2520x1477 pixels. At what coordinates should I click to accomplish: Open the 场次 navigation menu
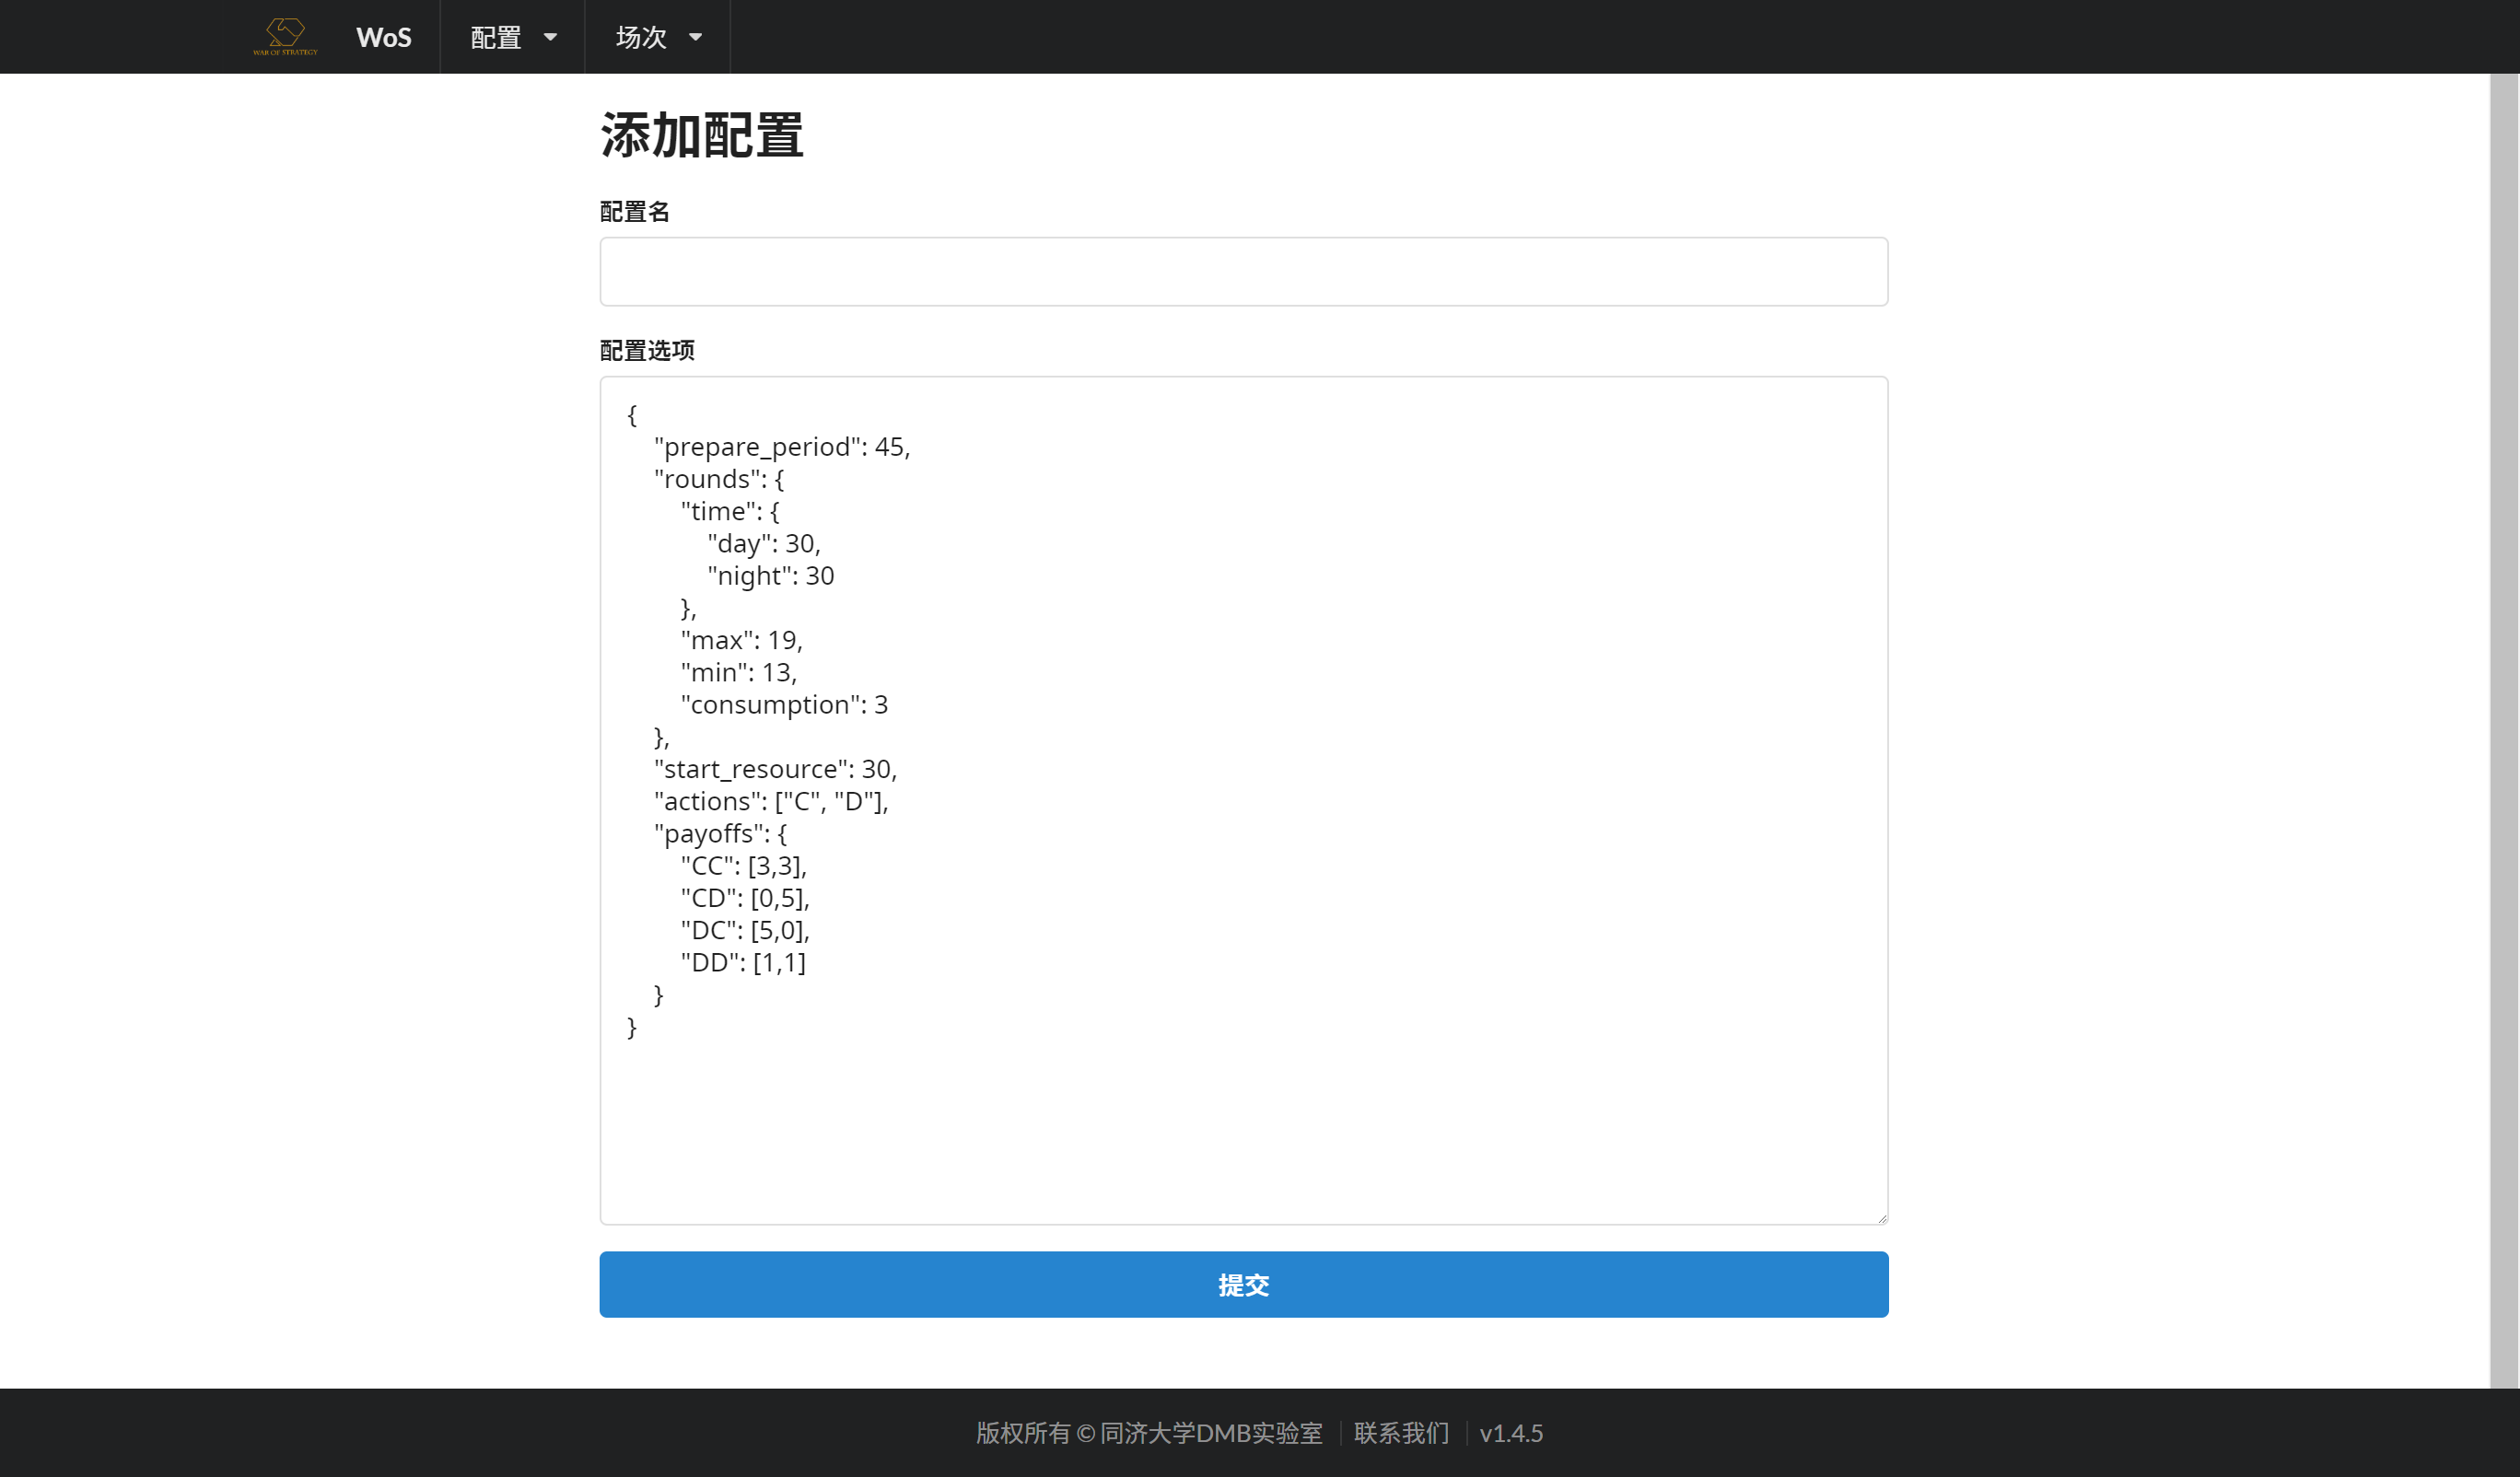coord(641,37)
